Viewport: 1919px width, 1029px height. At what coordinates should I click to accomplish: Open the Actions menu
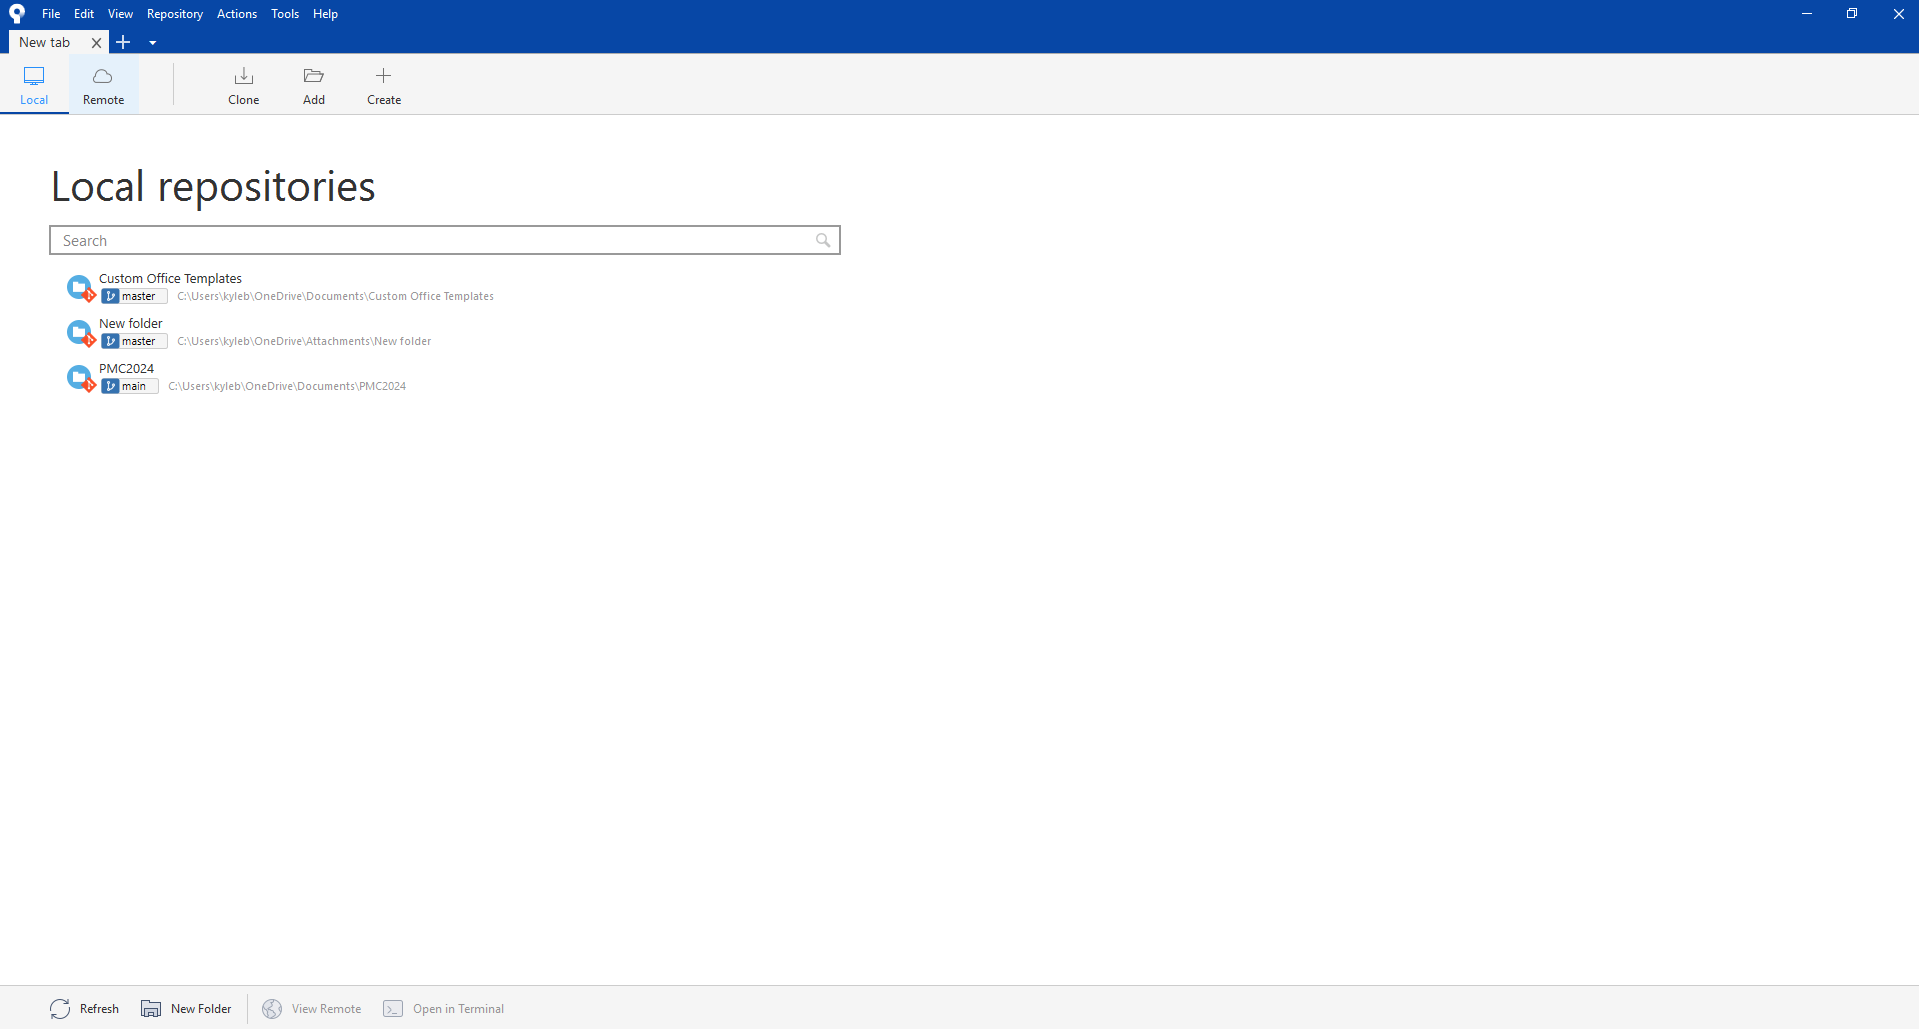coord(237,14)
